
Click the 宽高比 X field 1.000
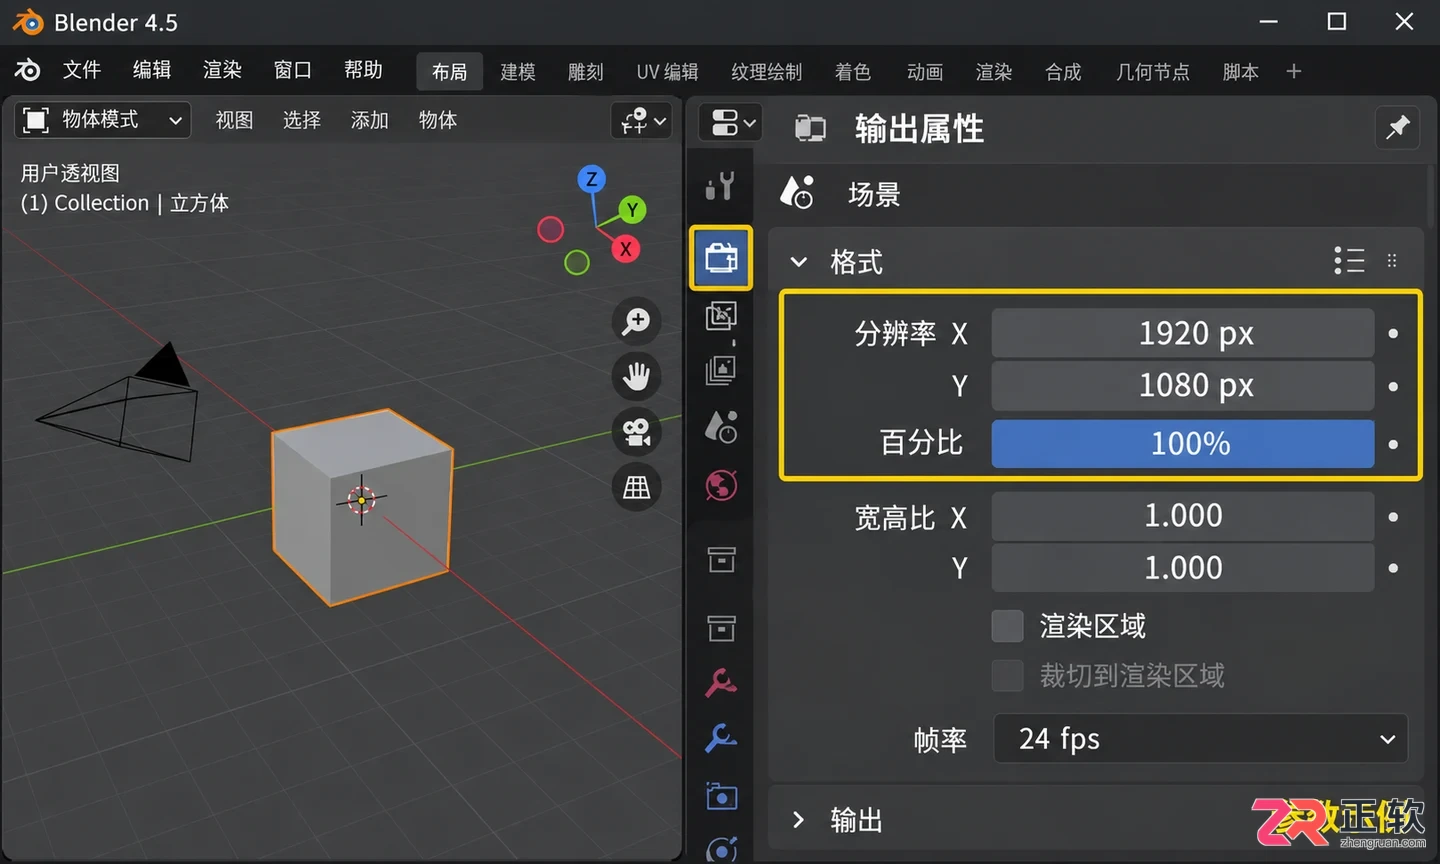[1183, 516]
